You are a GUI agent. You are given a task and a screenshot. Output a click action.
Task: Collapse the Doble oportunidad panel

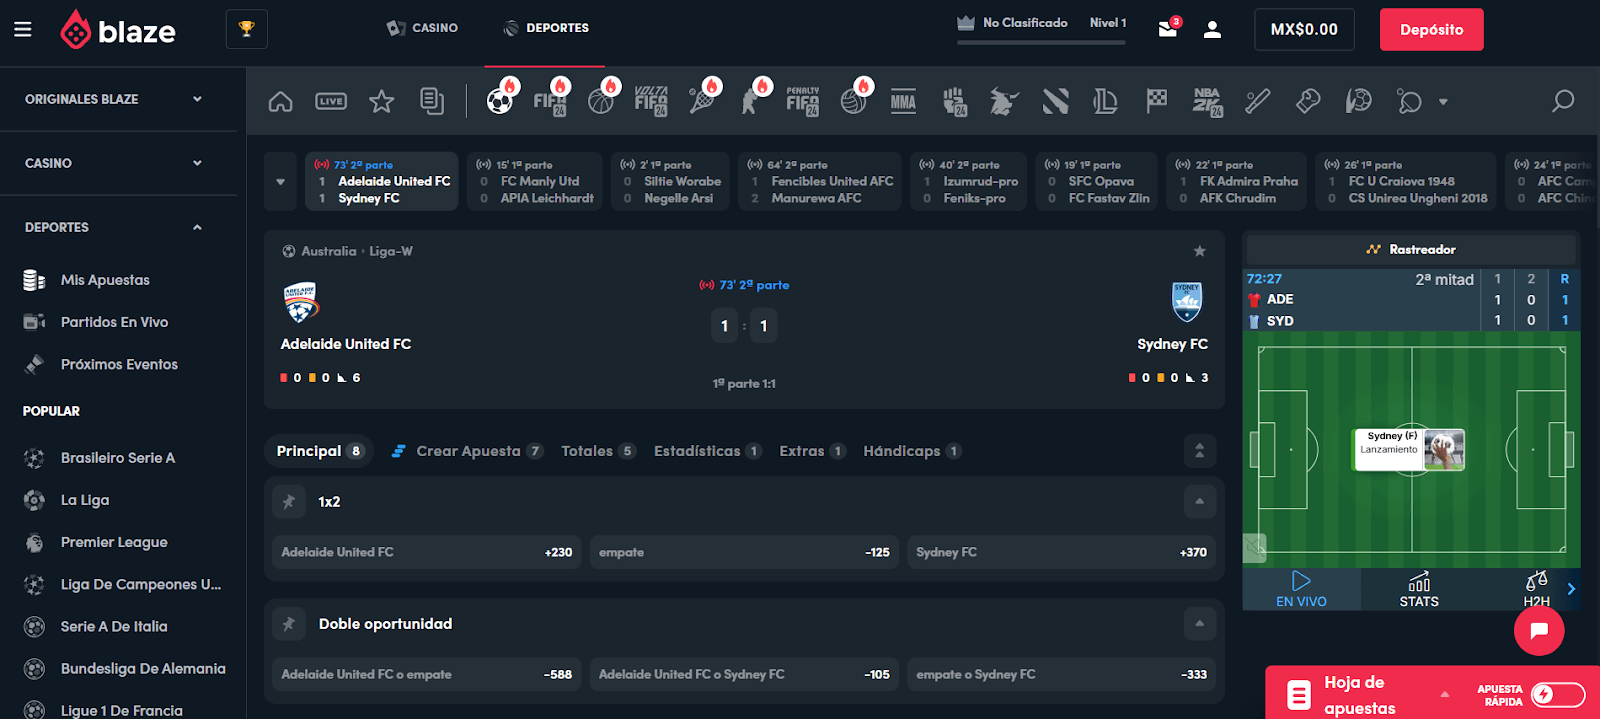pos(1199,624)
